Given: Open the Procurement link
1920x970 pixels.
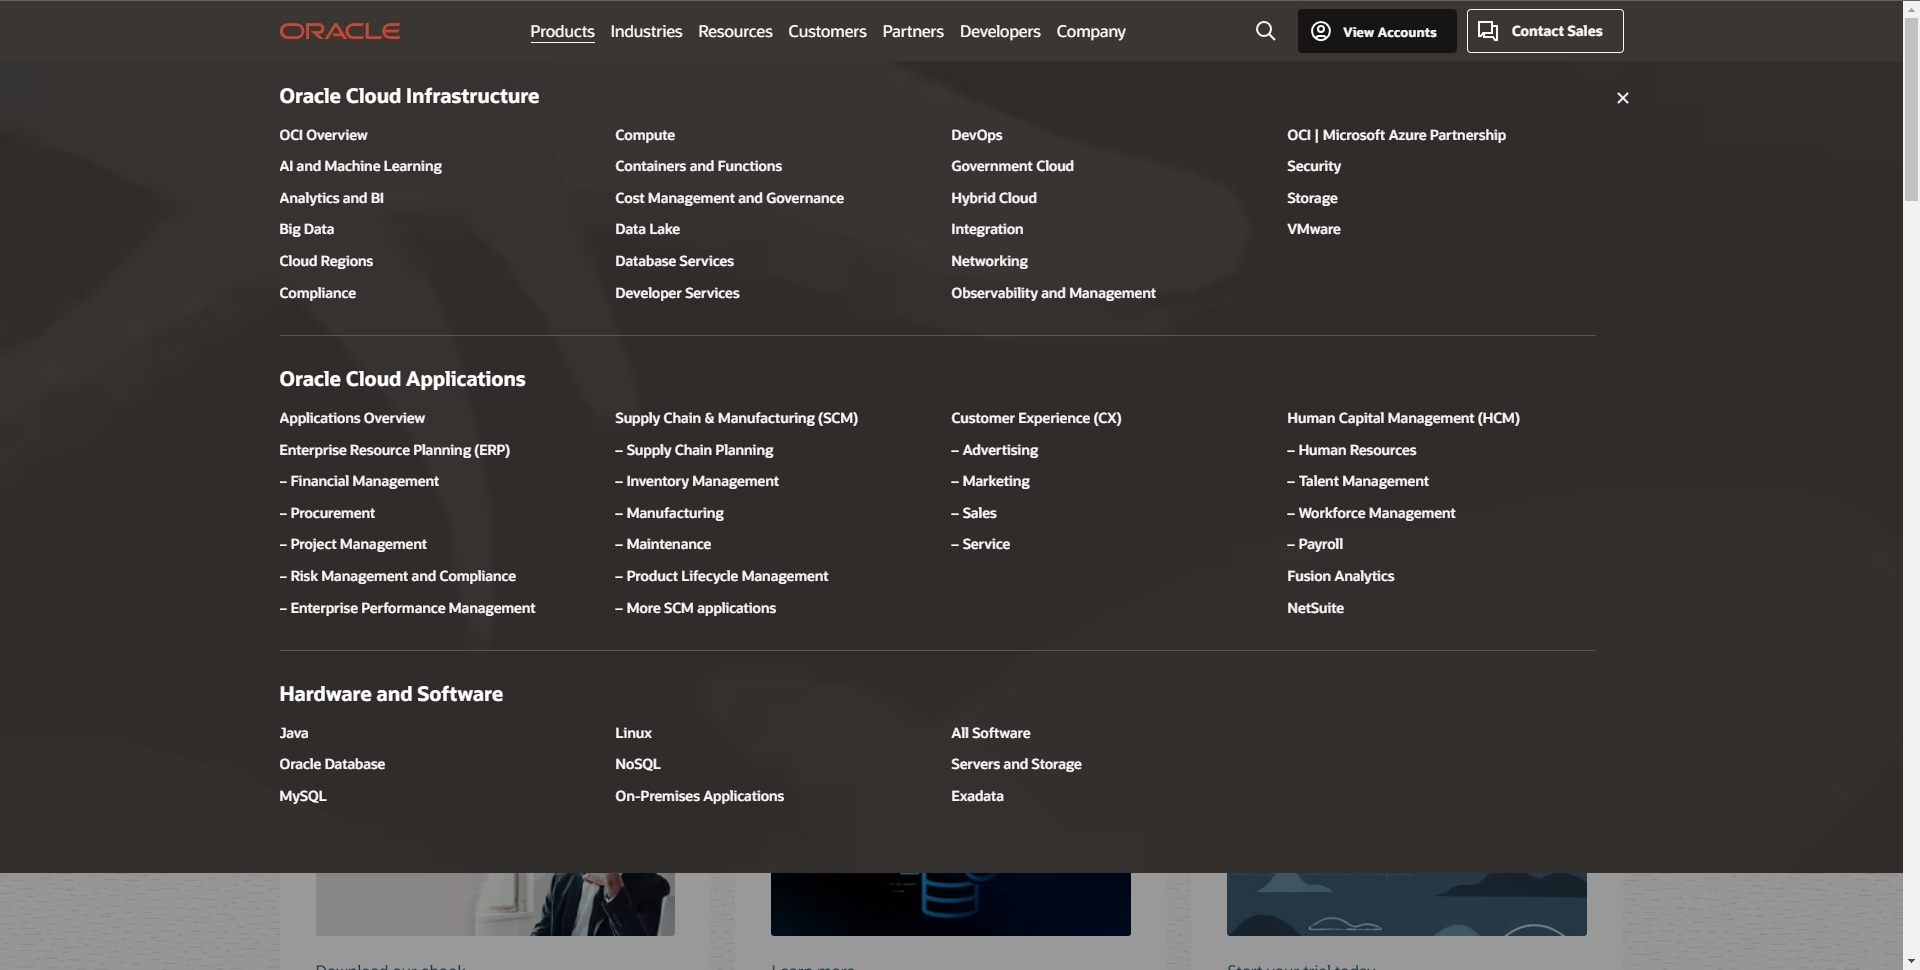Looking at the screenshot, I should click(x=327, y=513).
